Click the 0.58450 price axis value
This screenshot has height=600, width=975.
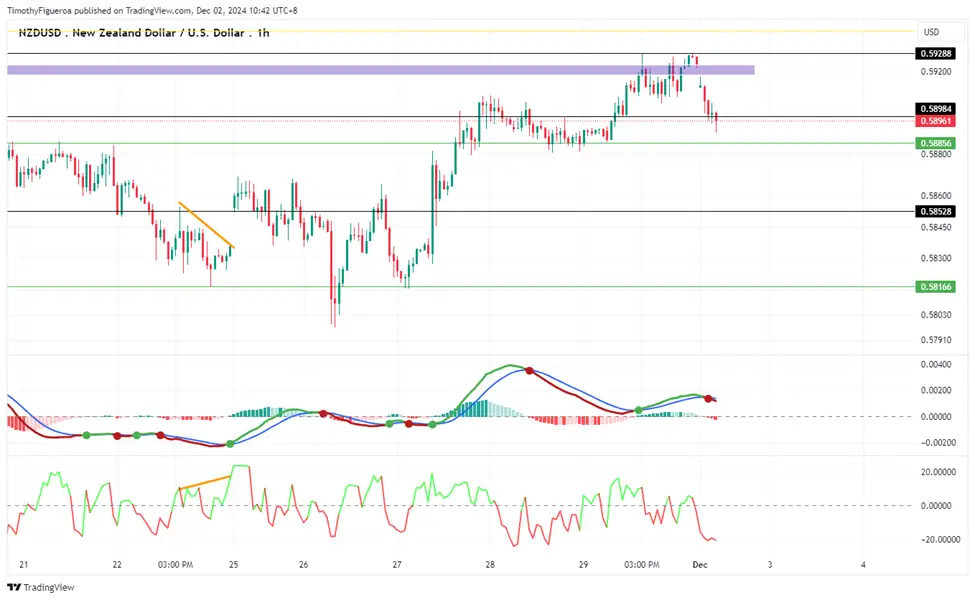click(x=936, y=228)
